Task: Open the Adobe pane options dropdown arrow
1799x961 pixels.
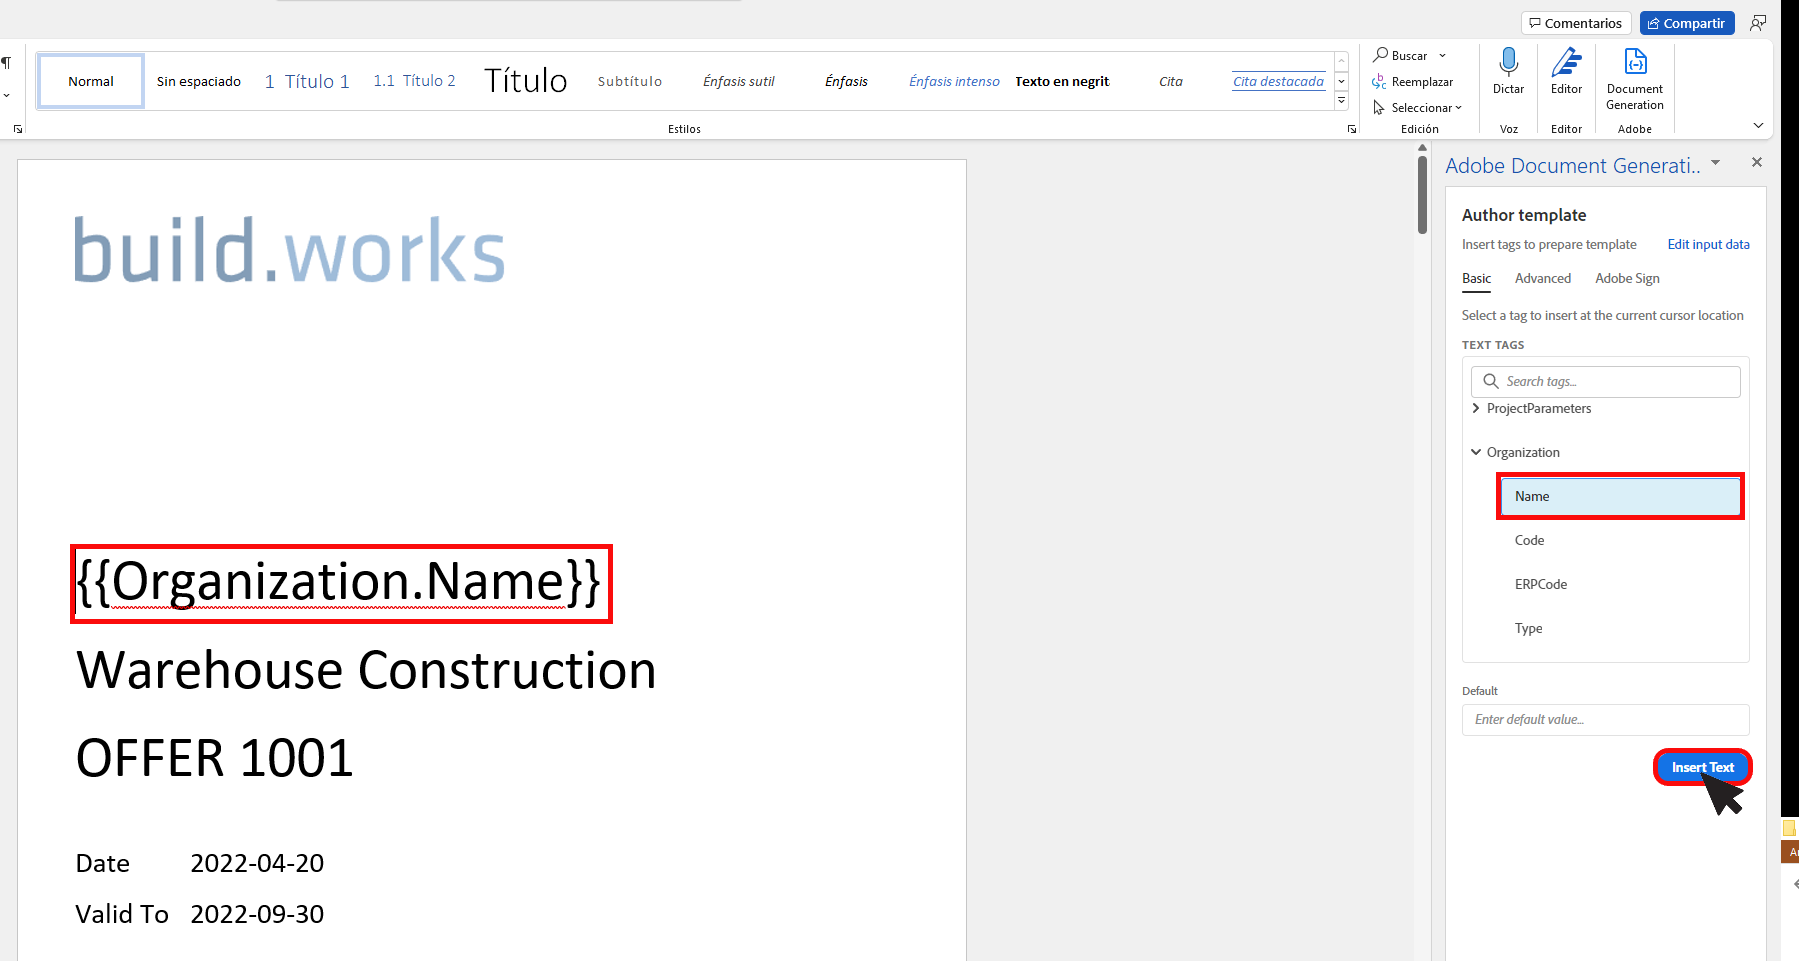Action: point(1716,162)
